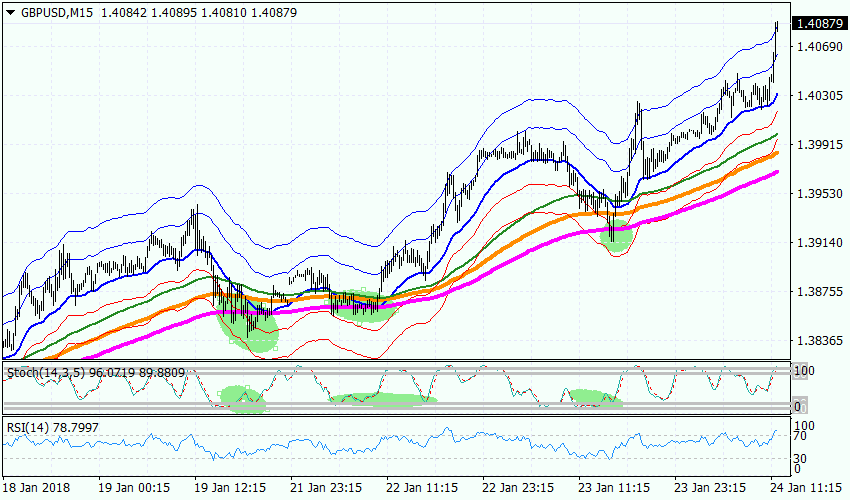Select the green ellipse on 22 Jan consolidation
This screenshot has height=500, width=850.
362,306
